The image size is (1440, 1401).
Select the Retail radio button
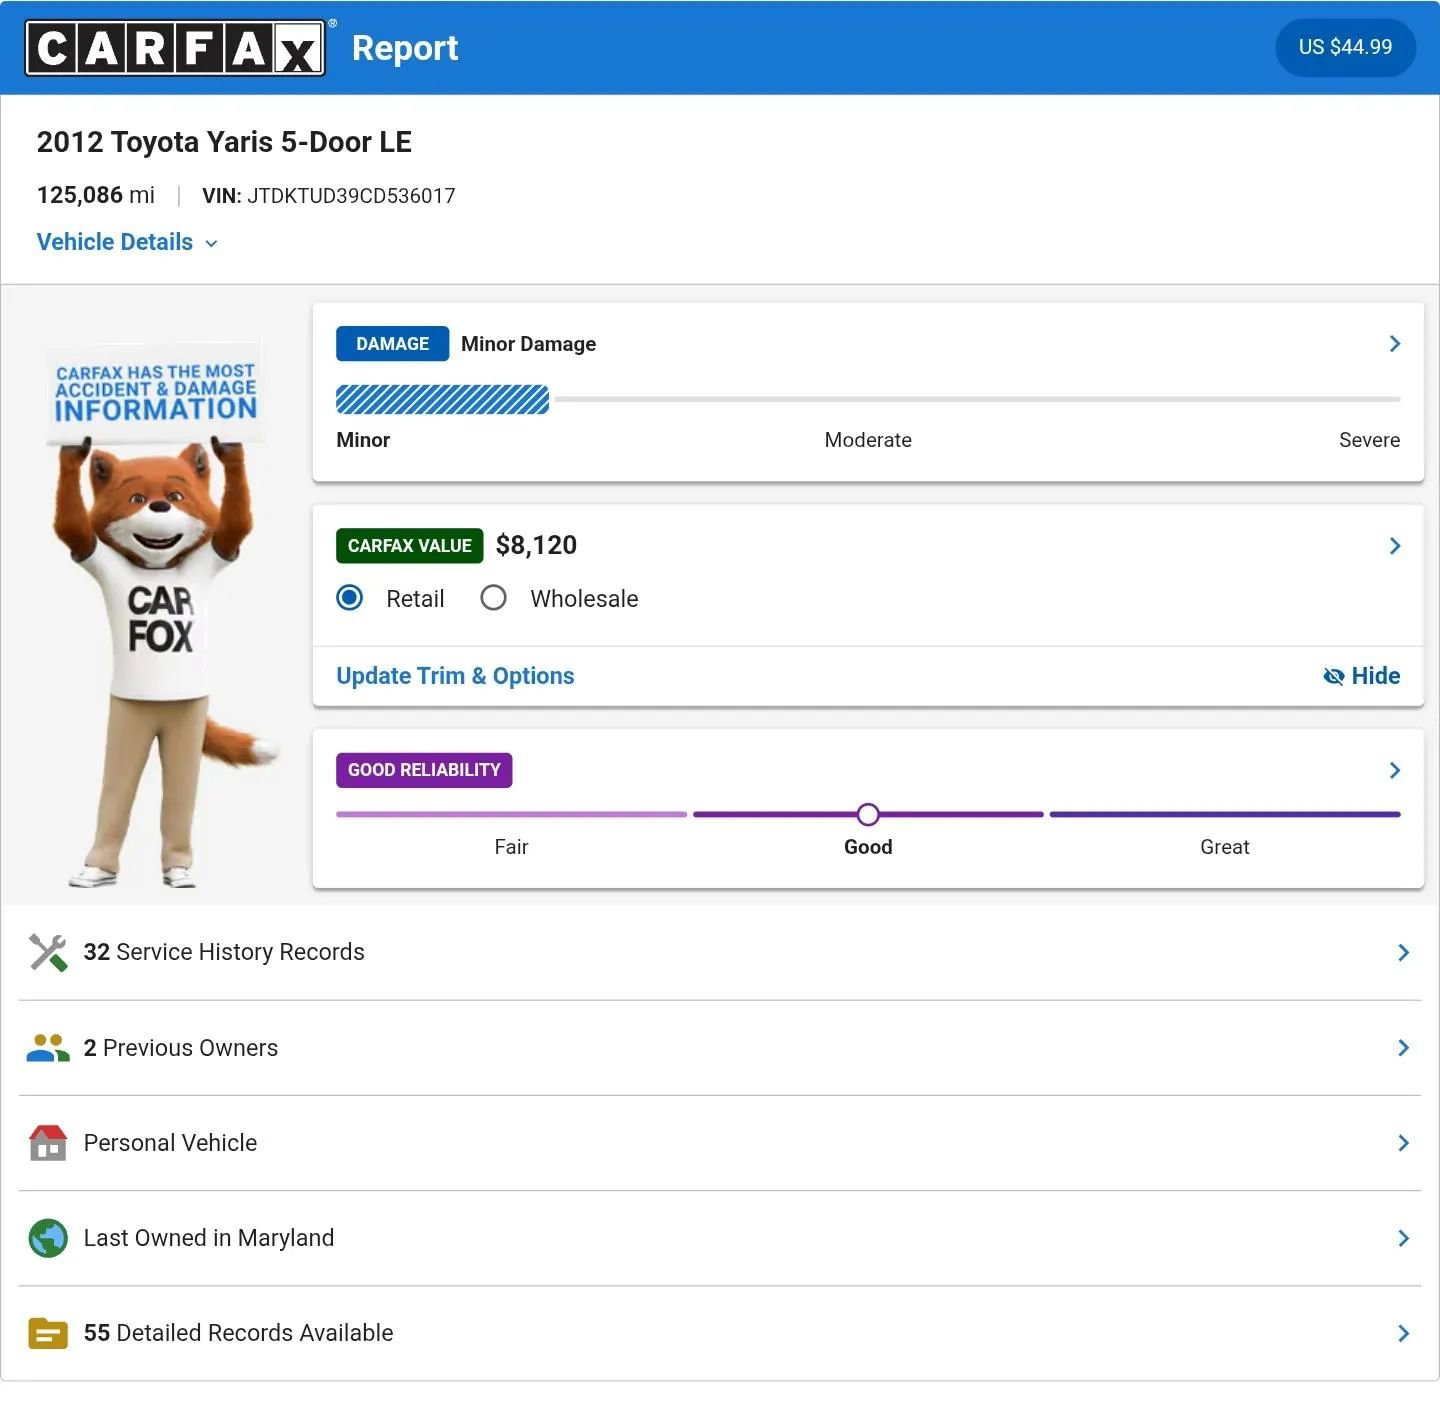[x=350, y=598]
